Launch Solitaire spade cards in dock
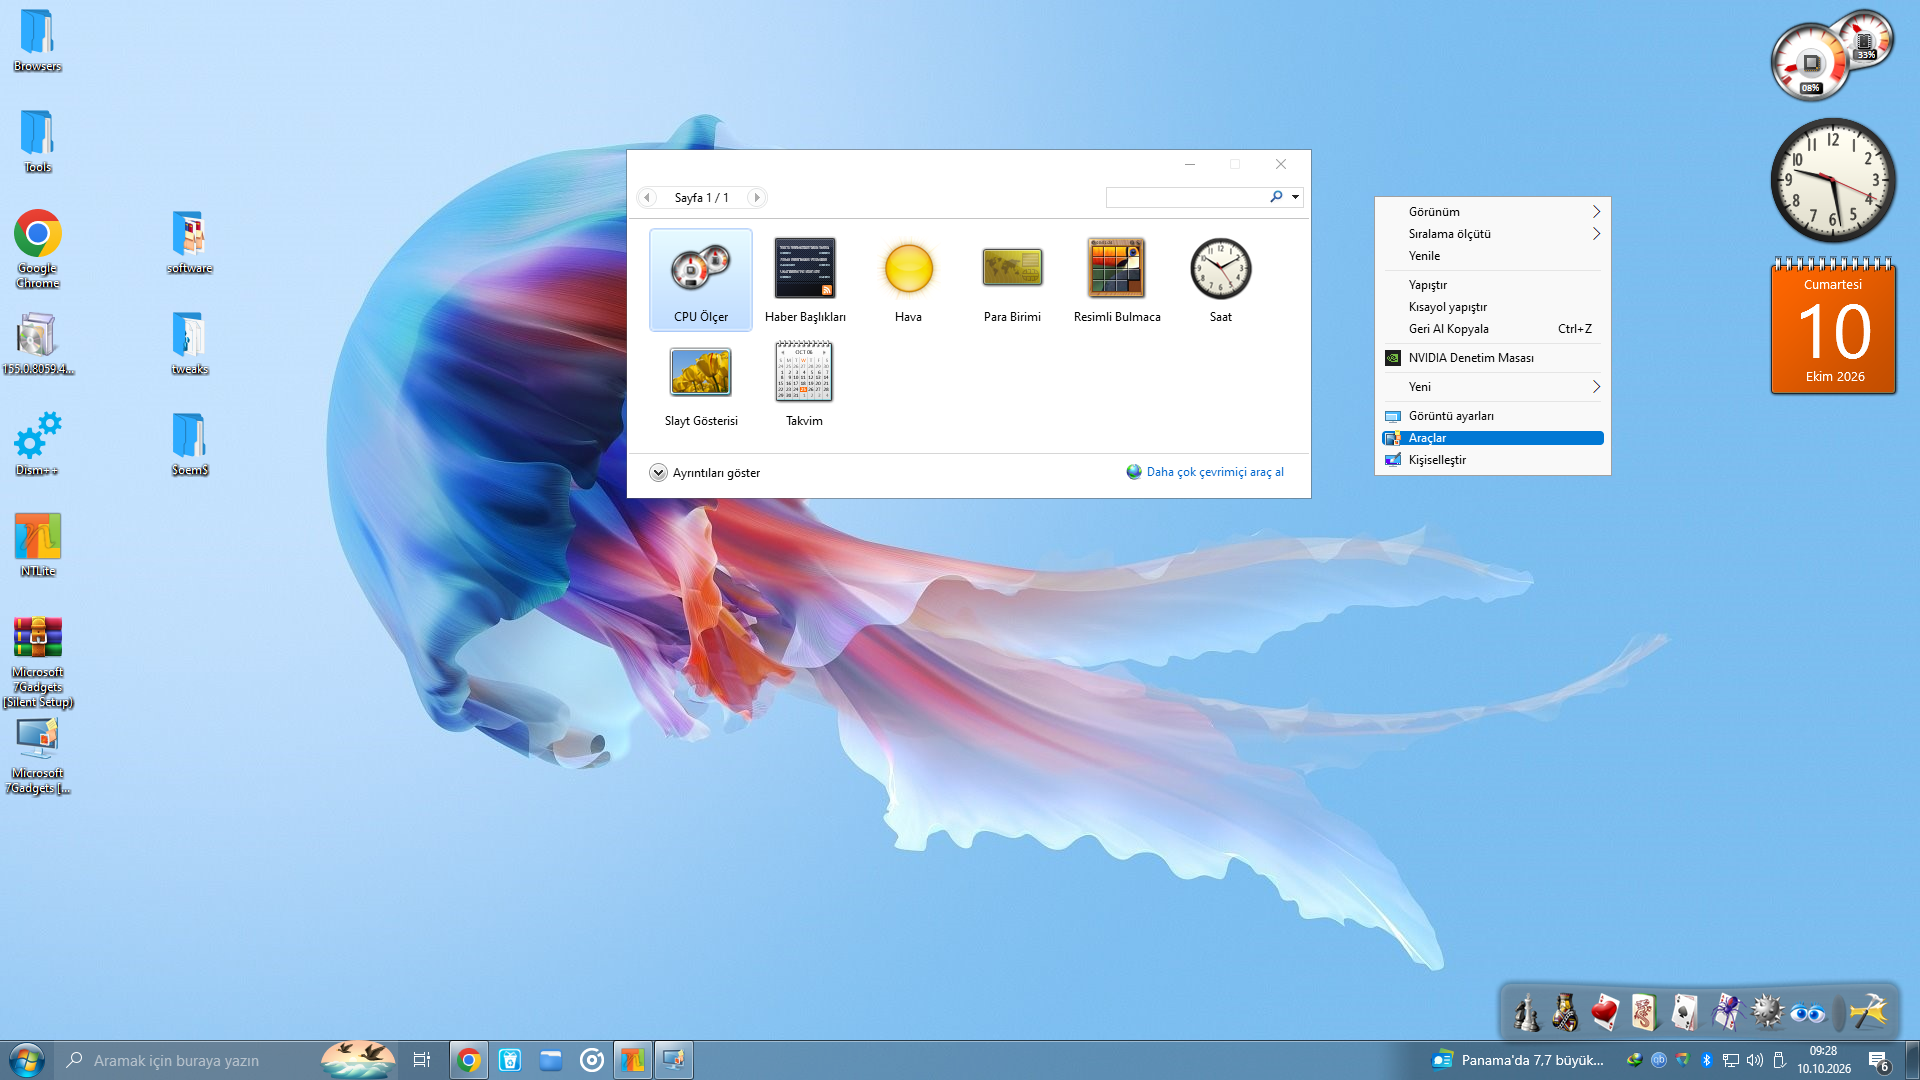The width and height of the screenshot is (1920, 1080). (1685, 1012)
